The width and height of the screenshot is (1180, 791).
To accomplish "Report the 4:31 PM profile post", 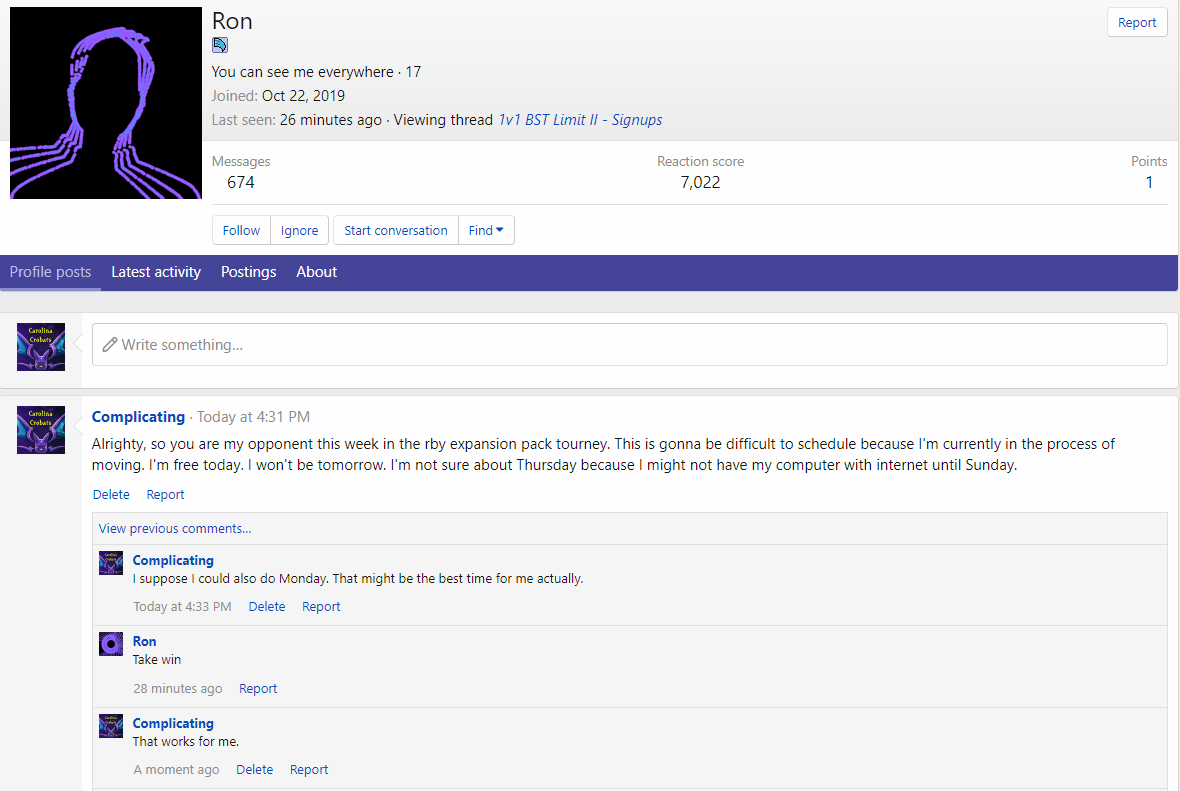I will click(x=165, y=494).
